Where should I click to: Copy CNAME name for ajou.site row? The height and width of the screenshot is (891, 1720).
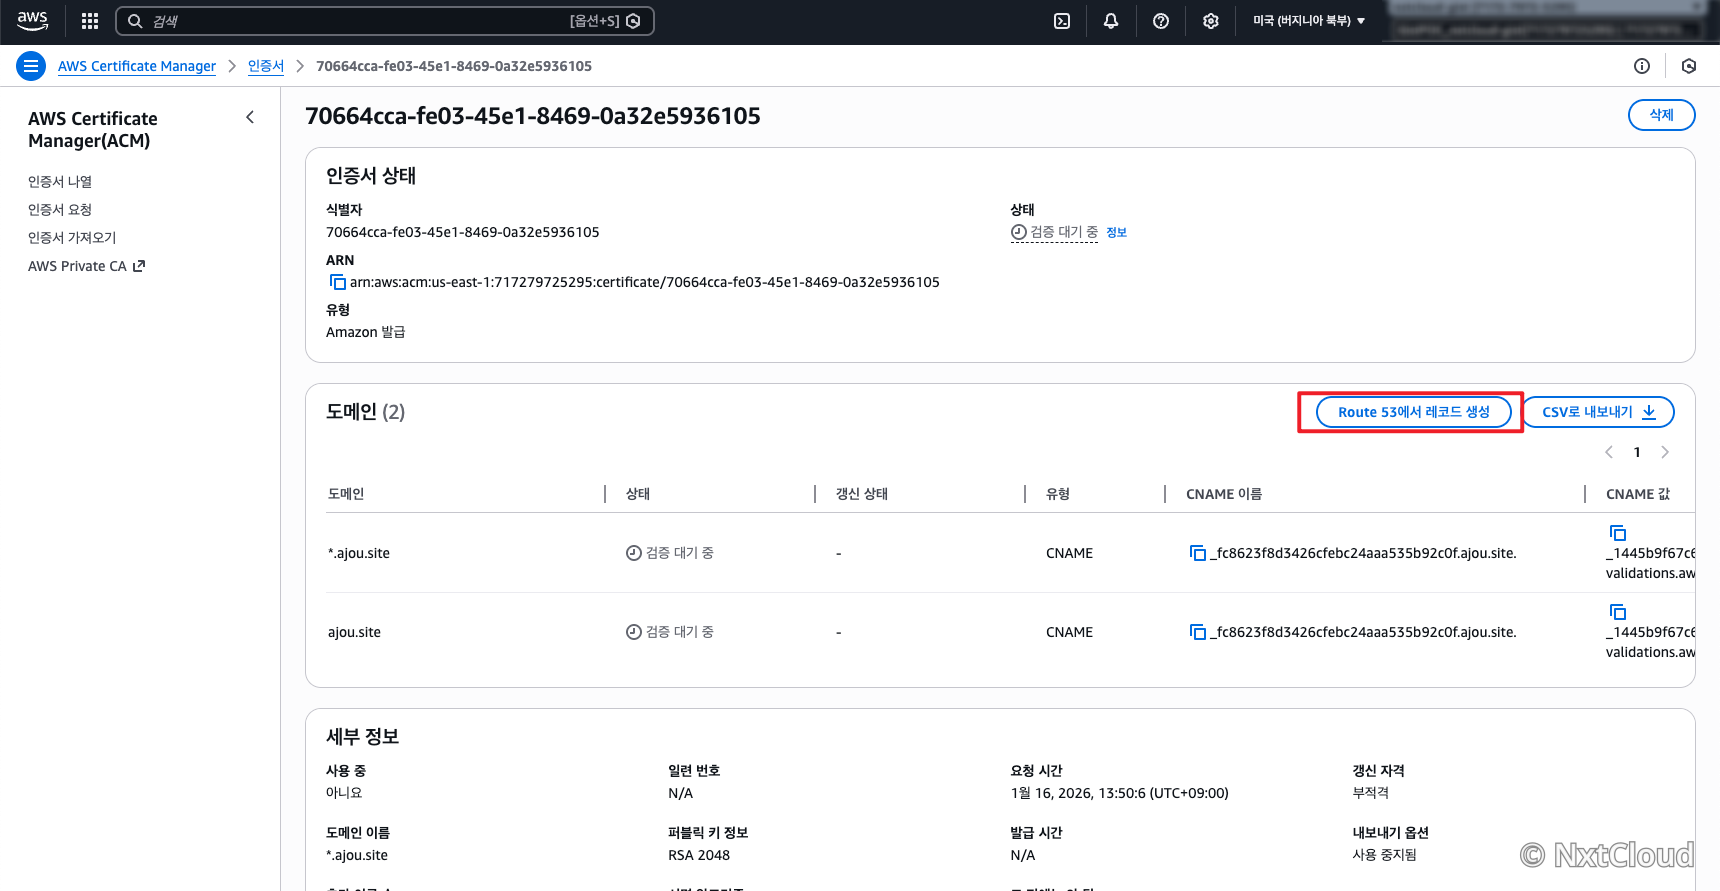click(x=1198, y=632)
